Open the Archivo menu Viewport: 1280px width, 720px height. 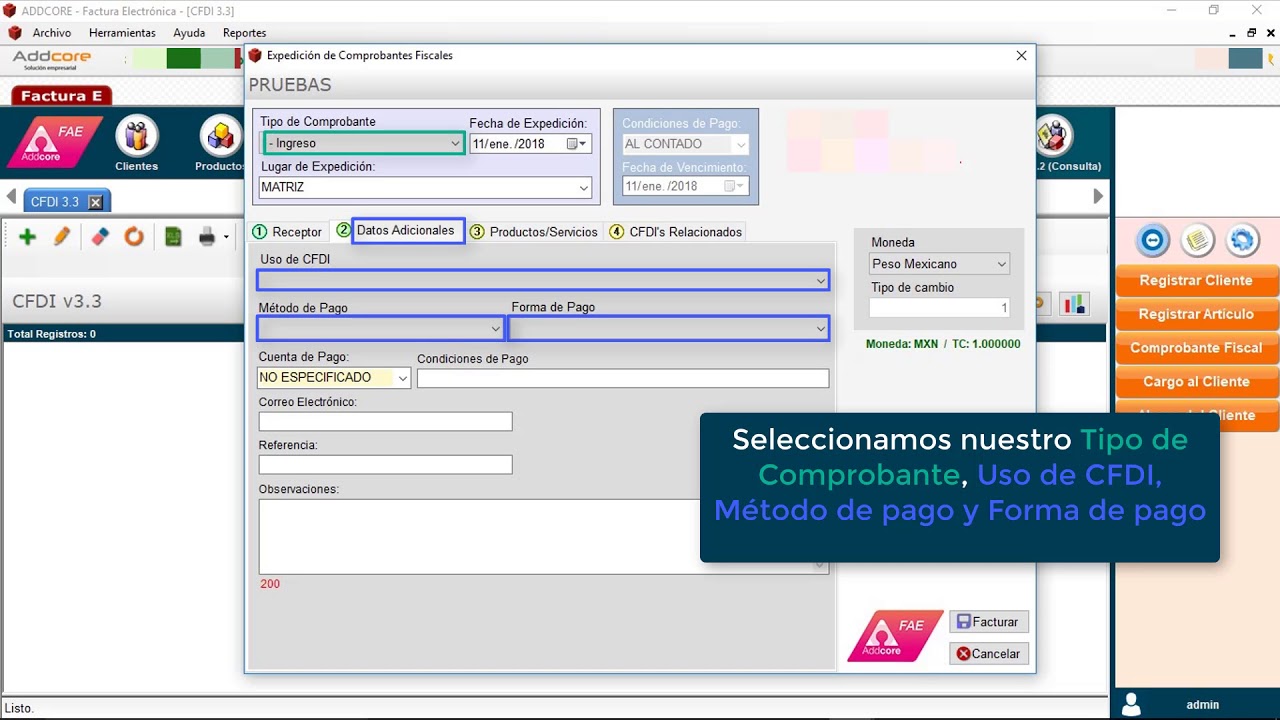[52, 33]
